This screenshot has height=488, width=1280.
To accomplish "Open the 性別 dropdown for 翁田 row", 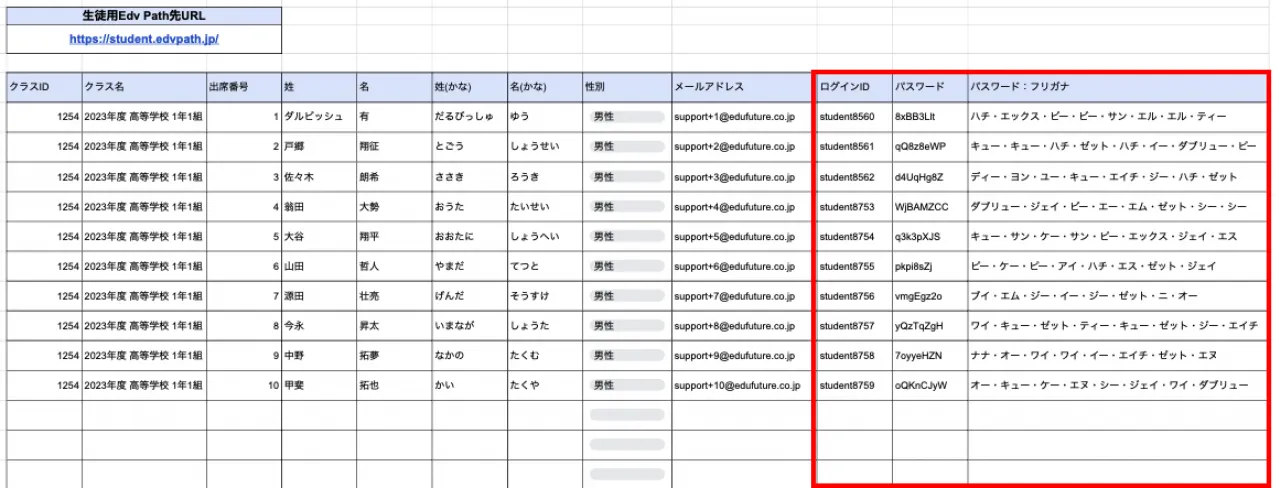I will pos(627,207).
